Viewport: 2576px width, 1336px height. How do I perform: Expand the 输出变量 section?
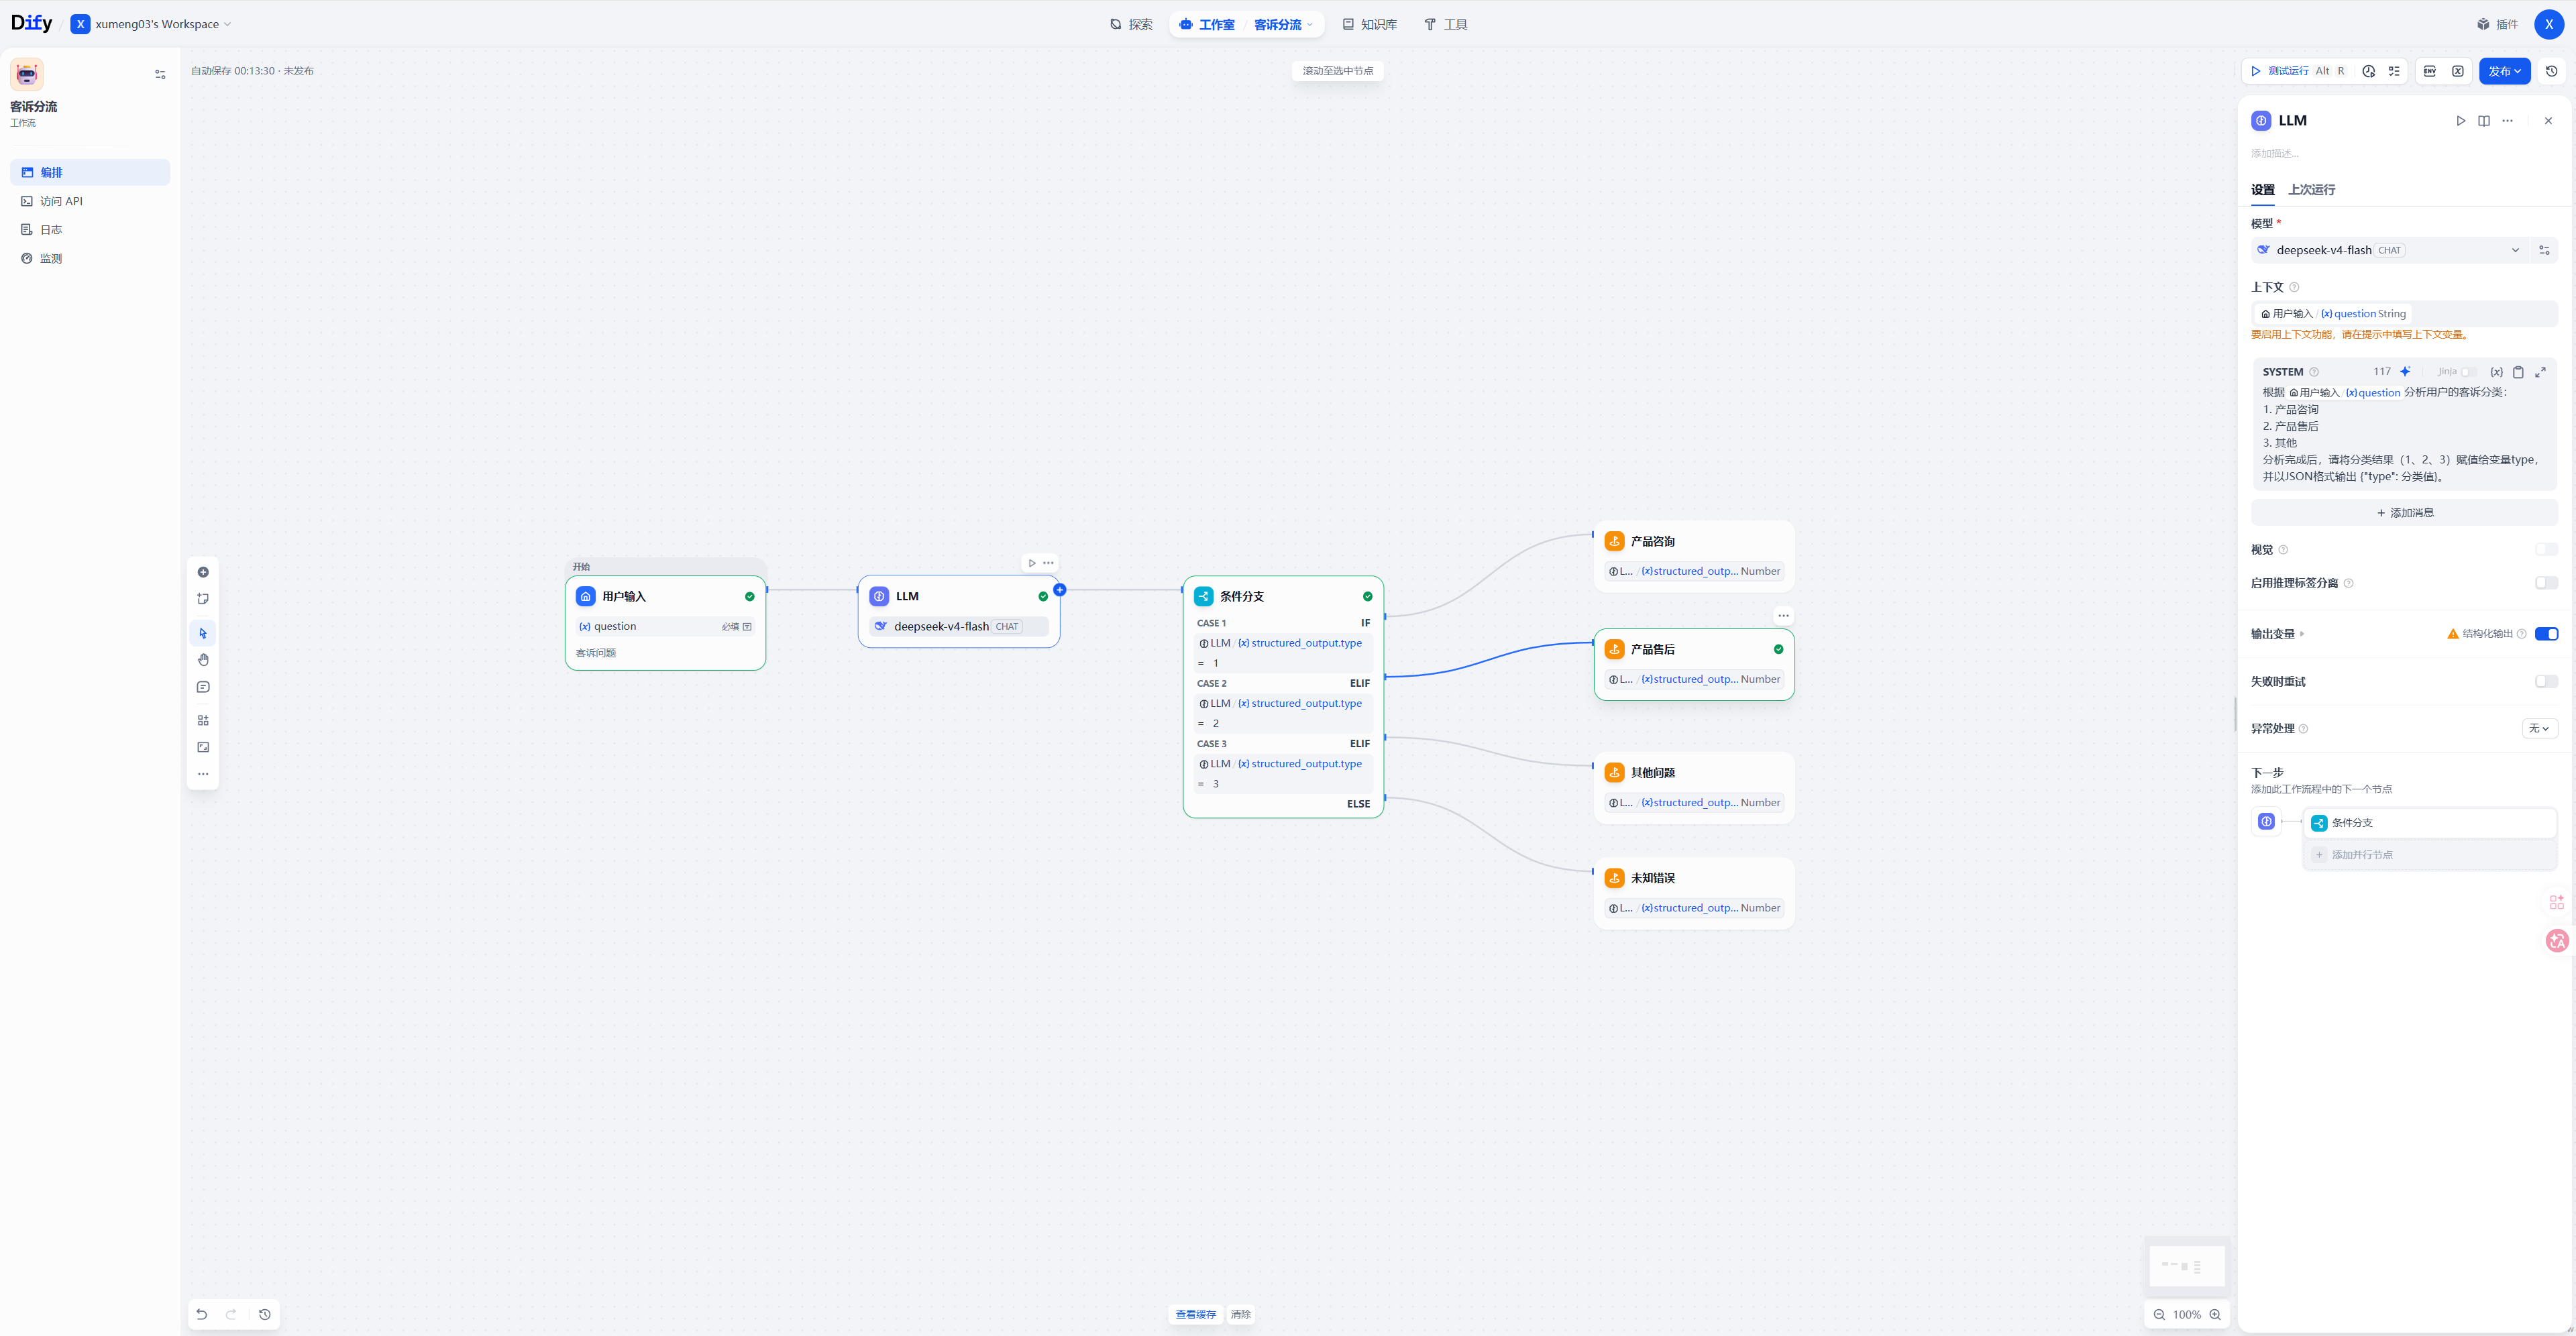(2277, 634)
